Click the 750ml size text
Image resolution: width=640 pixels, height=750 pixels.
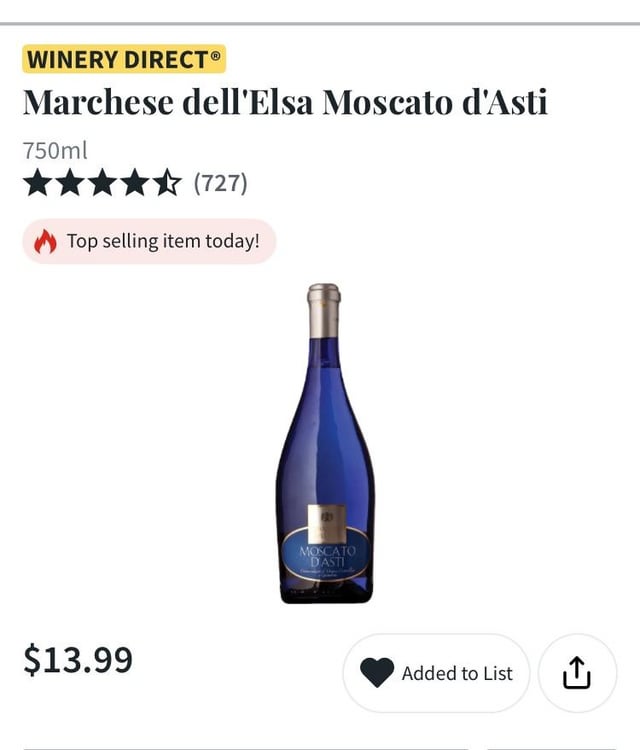55,150
